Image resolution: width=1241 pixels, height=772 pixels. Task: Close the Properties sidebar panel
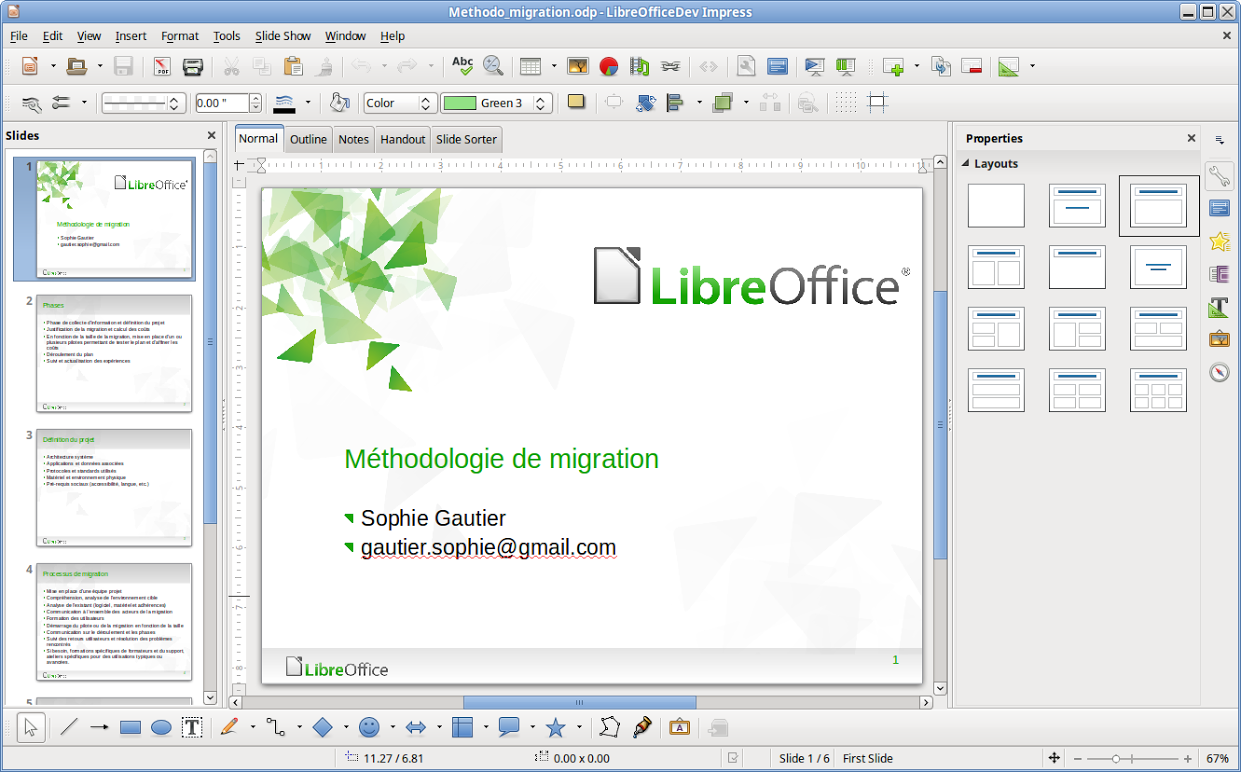pyautogui.click(x=1191, y=139)
